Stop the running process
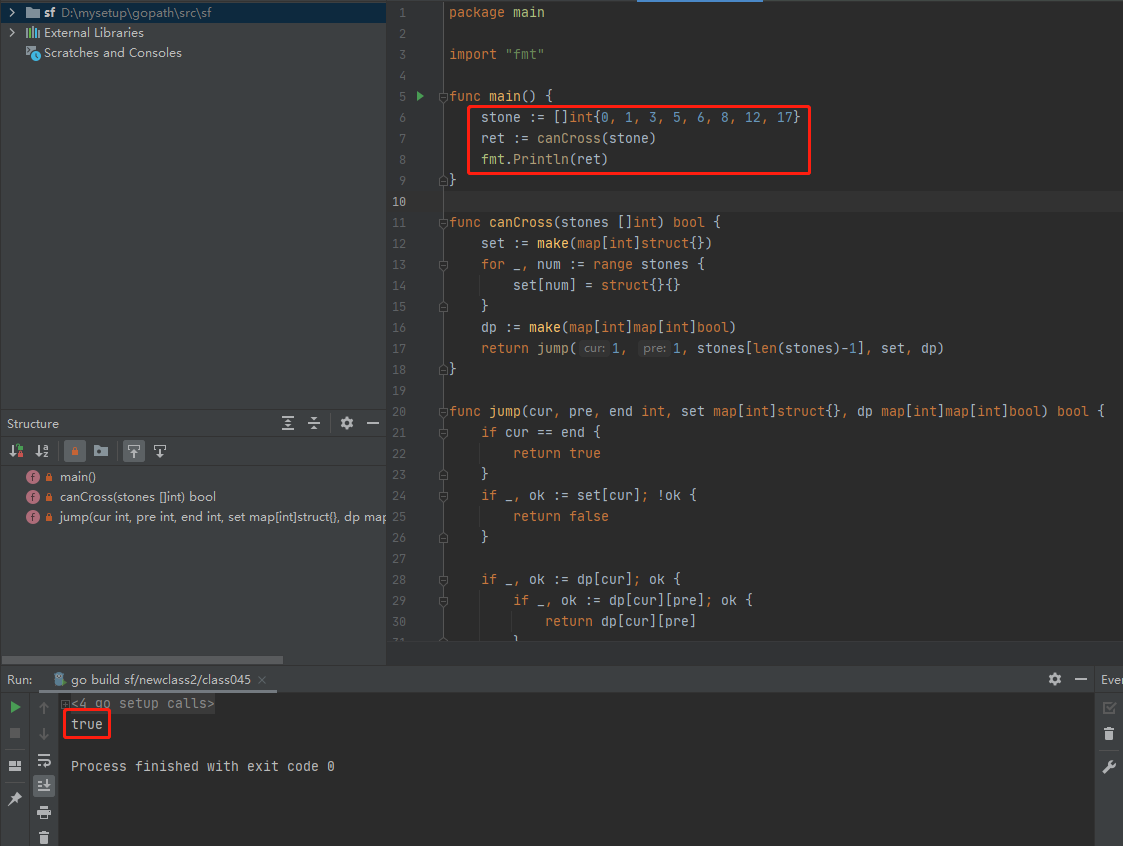This screenshot has height=846, width=1123. (x=15, y=734)
